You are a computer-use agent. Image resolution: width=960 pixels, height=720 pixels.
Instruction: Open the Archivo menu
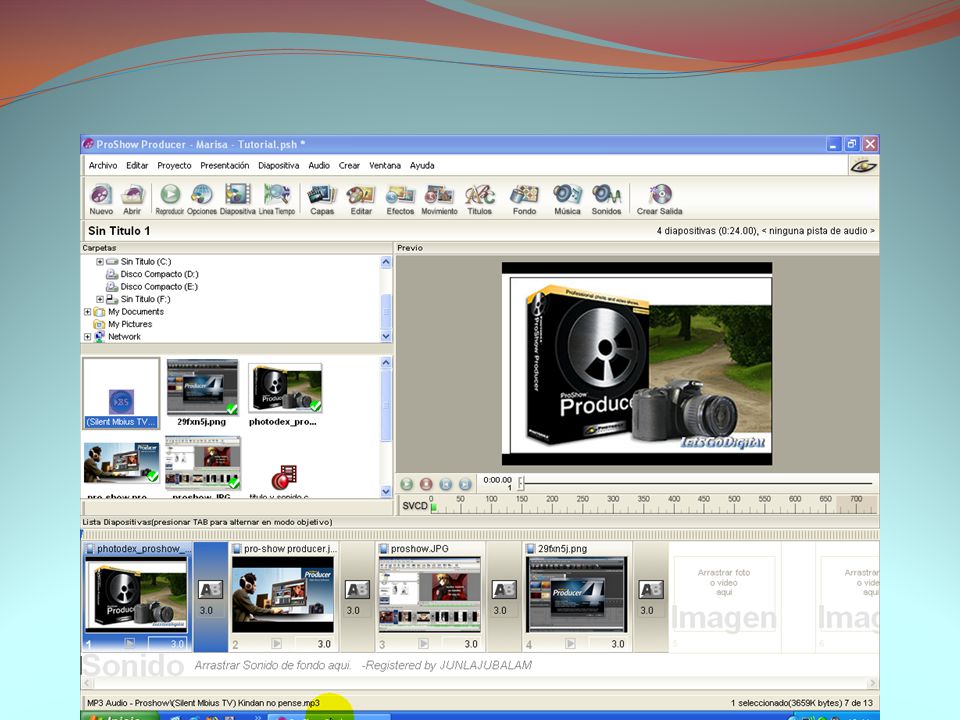coord(103,165)
